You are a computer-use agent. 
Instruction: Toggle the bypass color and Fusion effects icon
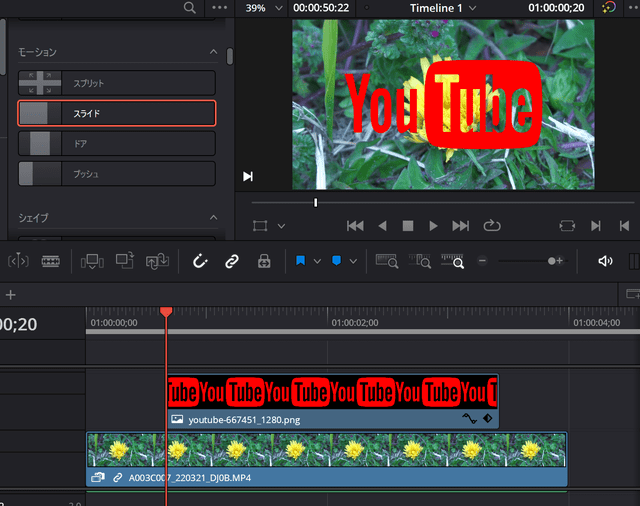point(608,8)
